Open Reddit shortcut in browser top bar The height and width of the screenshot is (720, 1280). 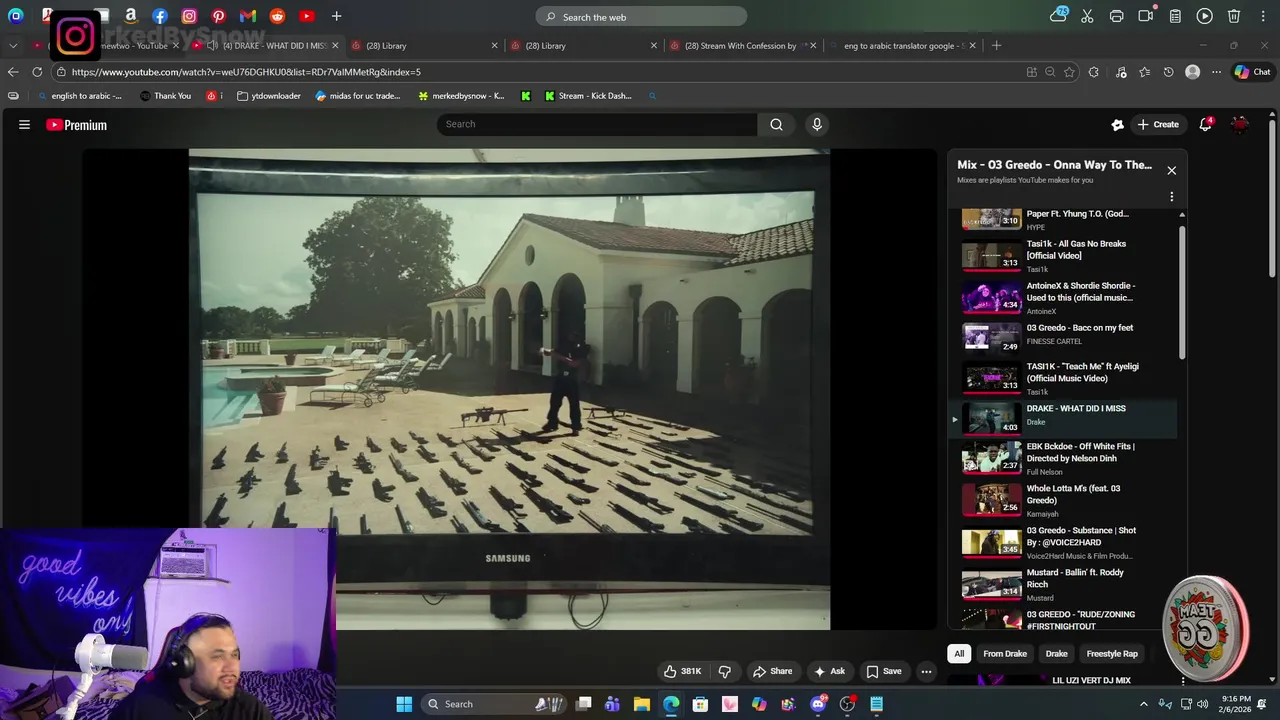pos(277,16)
